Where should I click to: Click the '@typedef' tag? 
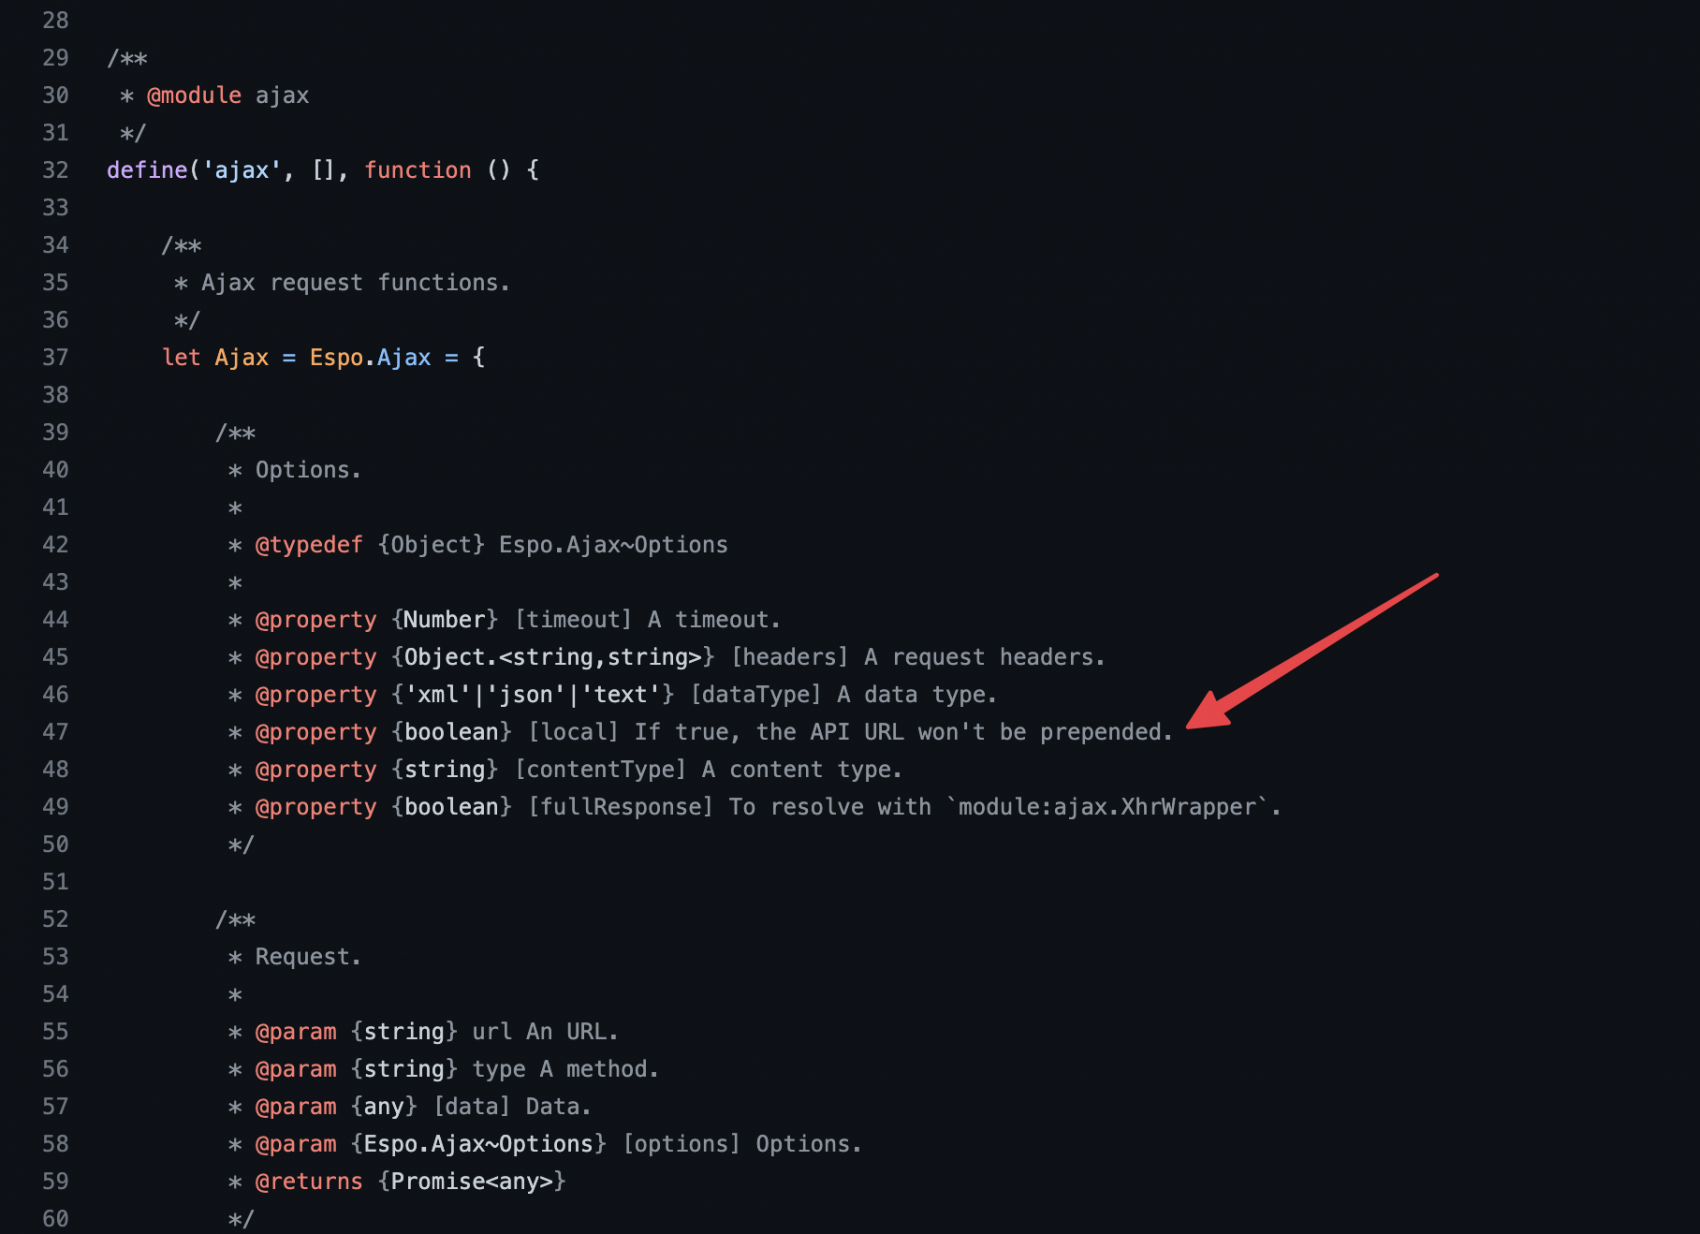[309, 545]
